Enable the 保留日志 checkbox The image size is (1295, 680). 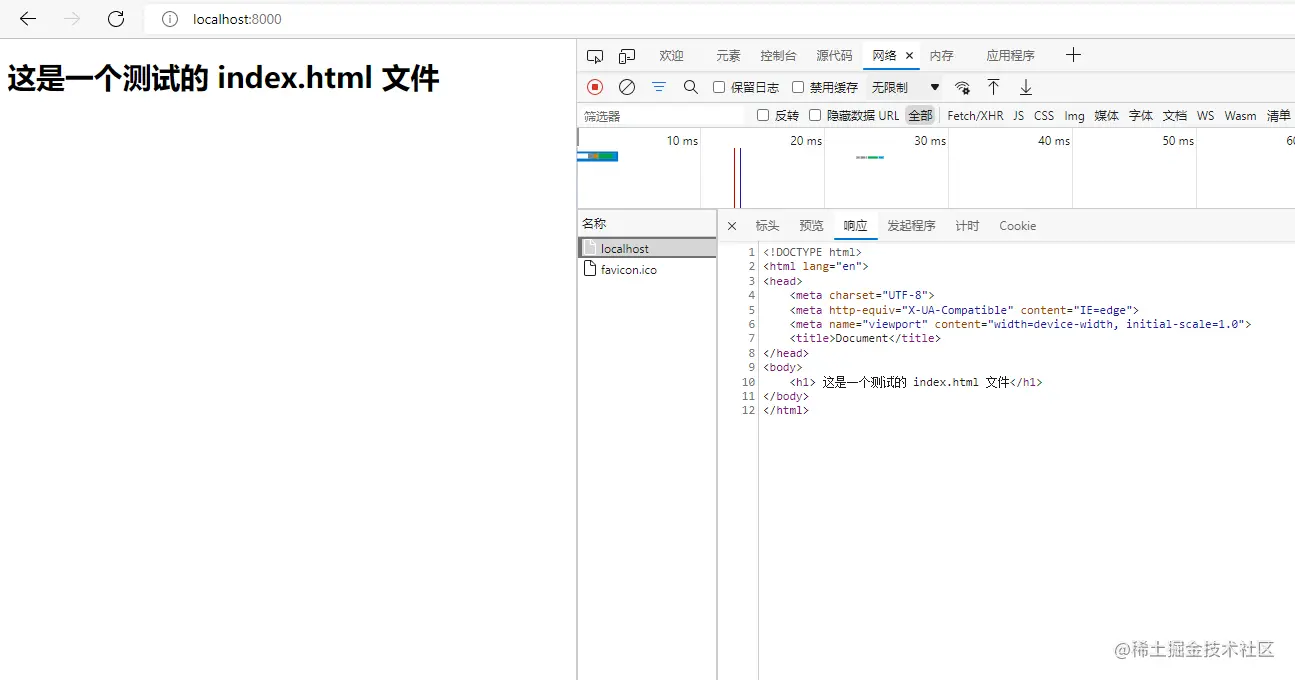(x=718, y=87)
